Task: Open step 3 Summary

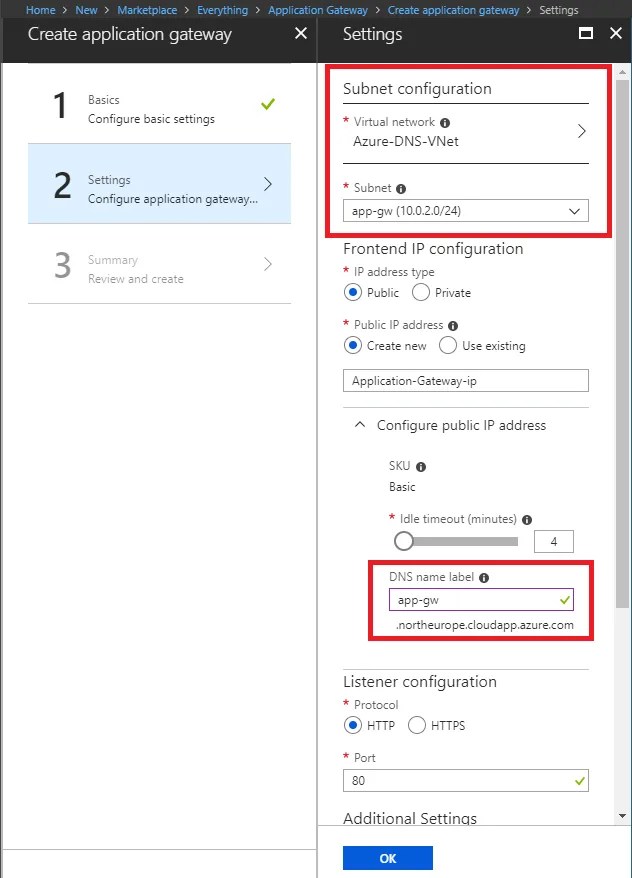Action: (160, 264)
